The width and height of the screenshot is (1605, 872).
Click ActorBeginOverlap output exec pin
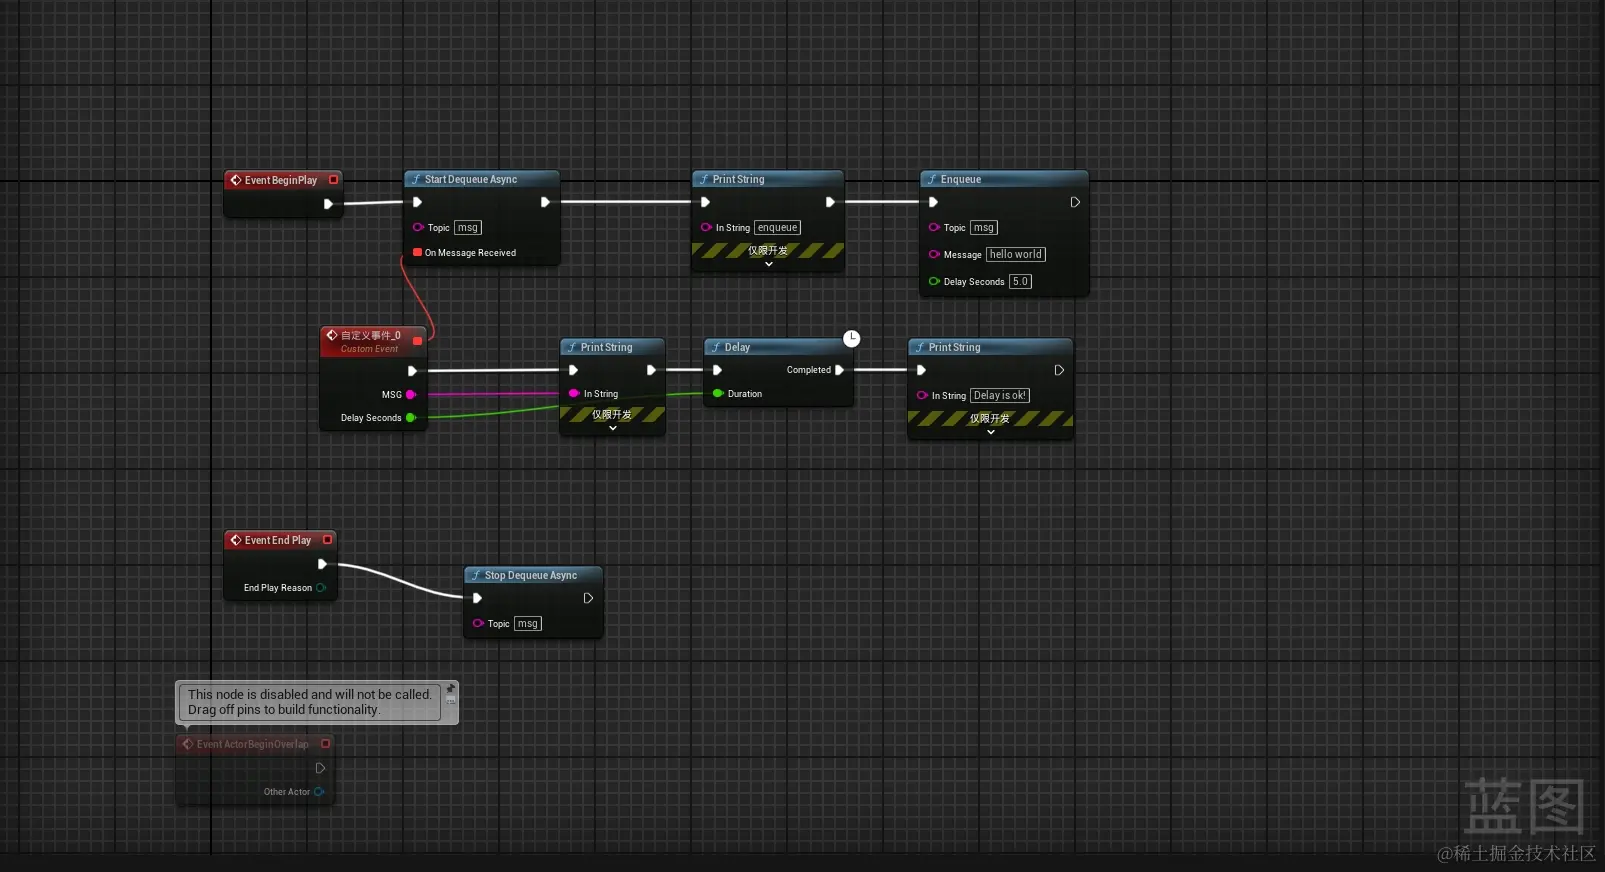click(320, 768)
